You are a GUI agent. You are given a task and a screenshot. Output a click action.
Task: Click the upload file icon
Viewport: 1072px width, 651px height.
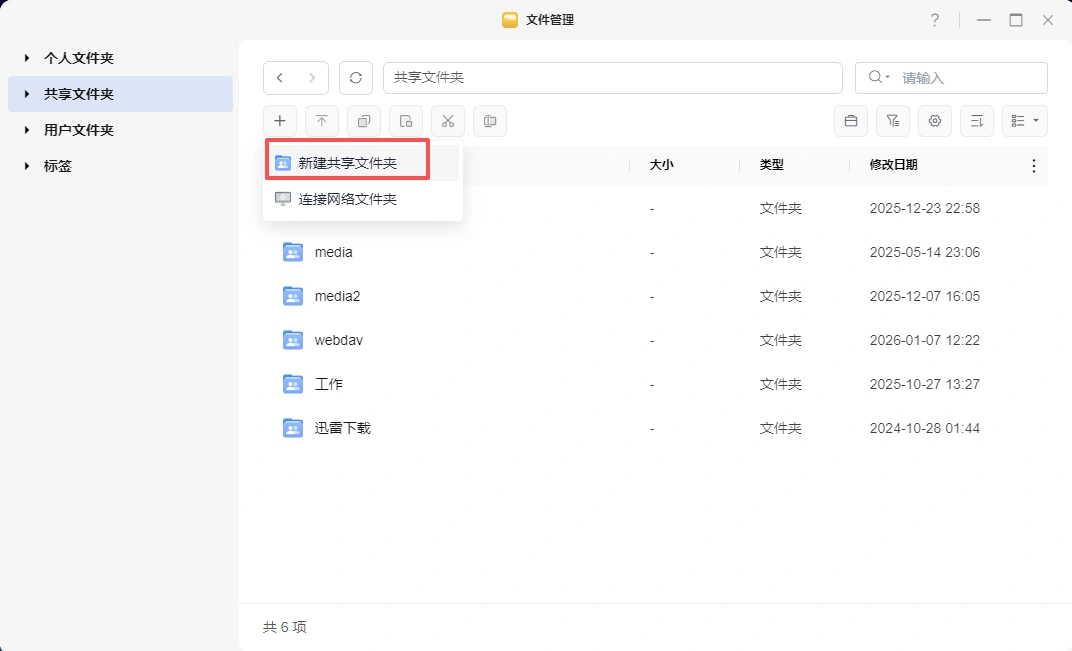coord(321,120)
